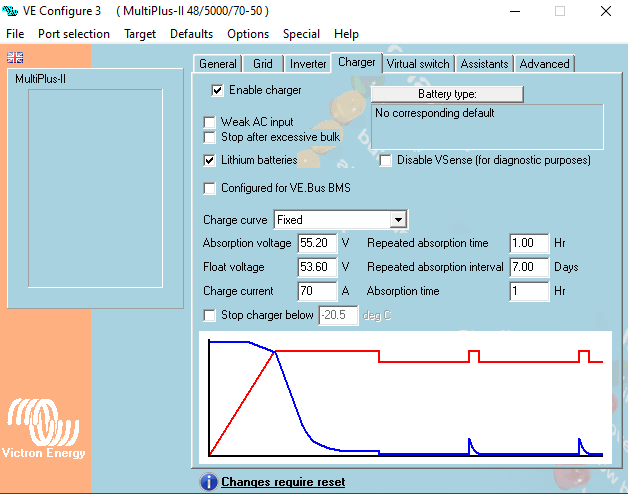The width and height of the screenshot is (628, 494).
Task: Open the Special menu
Action: 301,34
